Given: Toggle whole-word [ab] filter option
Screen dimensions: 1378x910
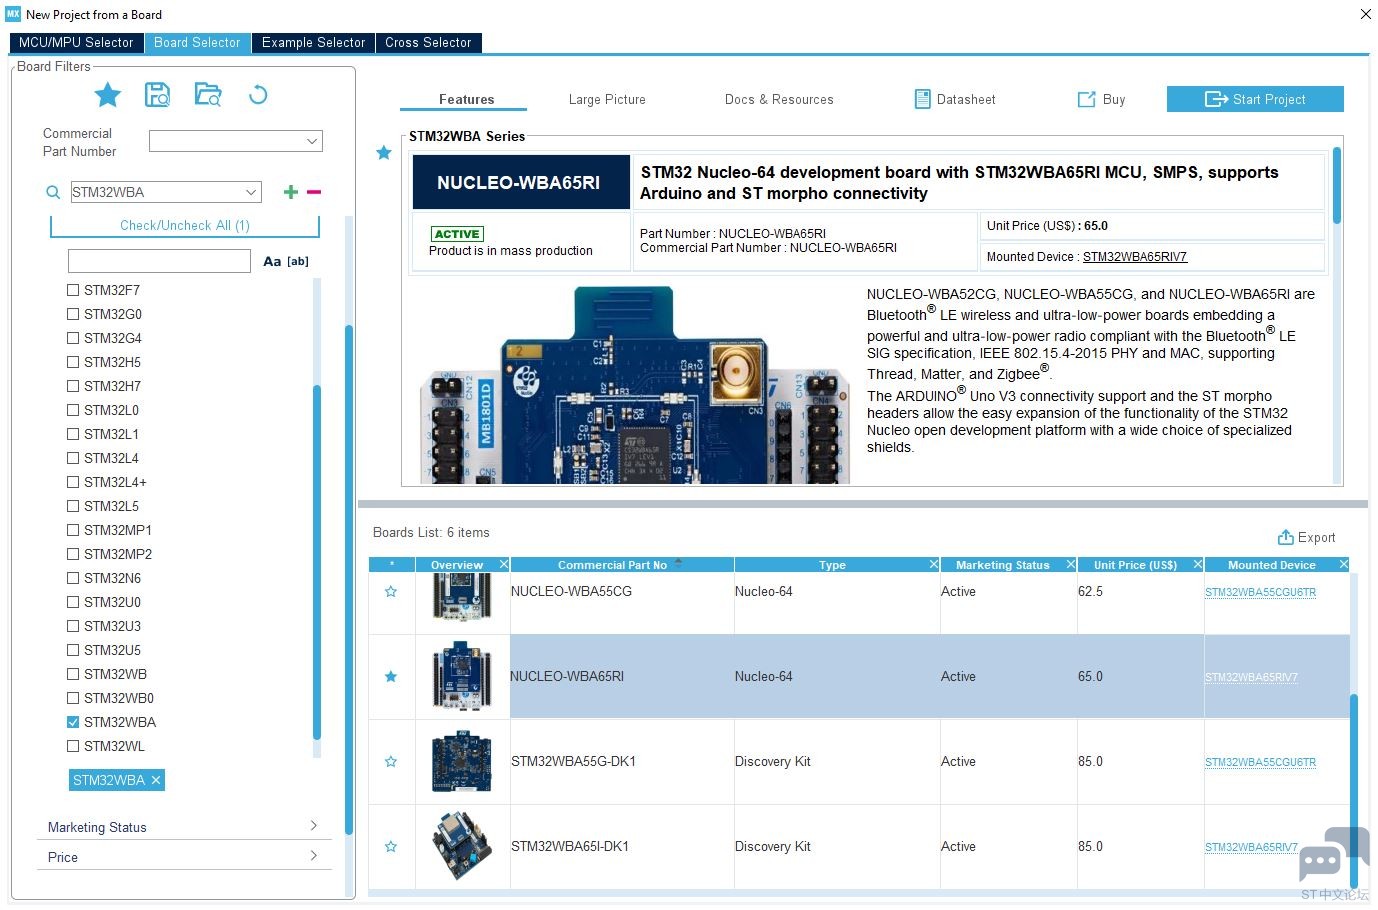Looking at the screenshot, I should [298, 261].
